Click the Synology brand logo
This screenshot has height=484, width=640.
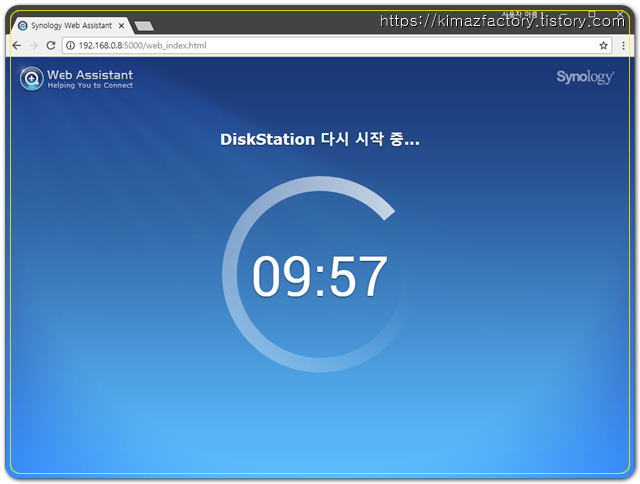tap(585, 77)
